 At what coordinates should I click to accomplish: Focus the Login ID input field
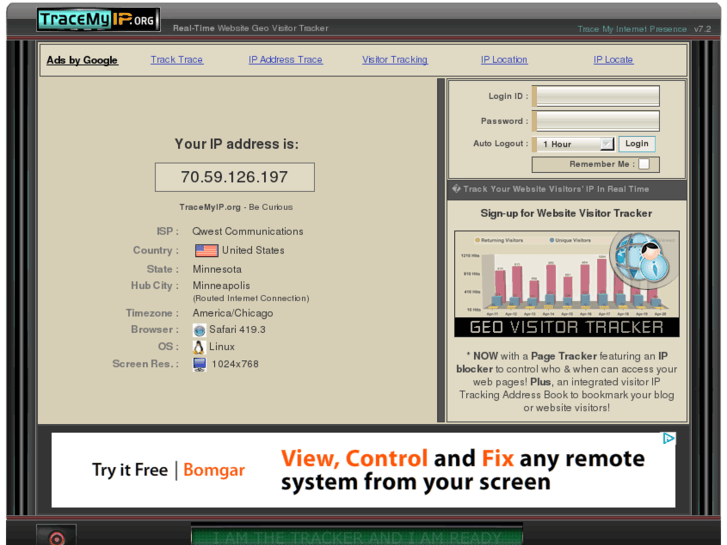click(x=598, y=96)
